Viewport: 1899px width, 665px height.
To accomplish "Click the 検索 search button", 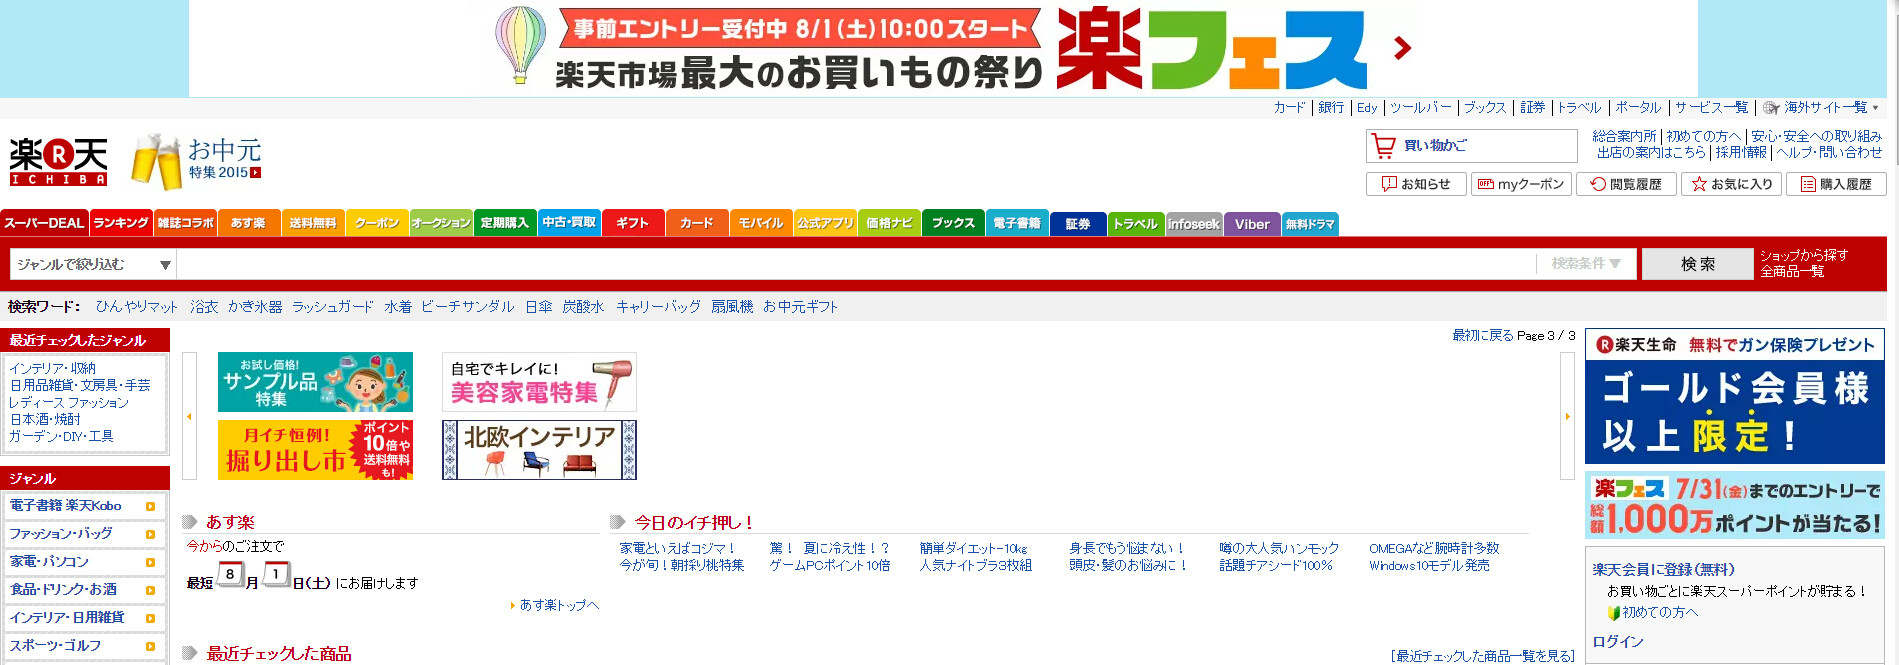I will click(x=1698, y=264).
